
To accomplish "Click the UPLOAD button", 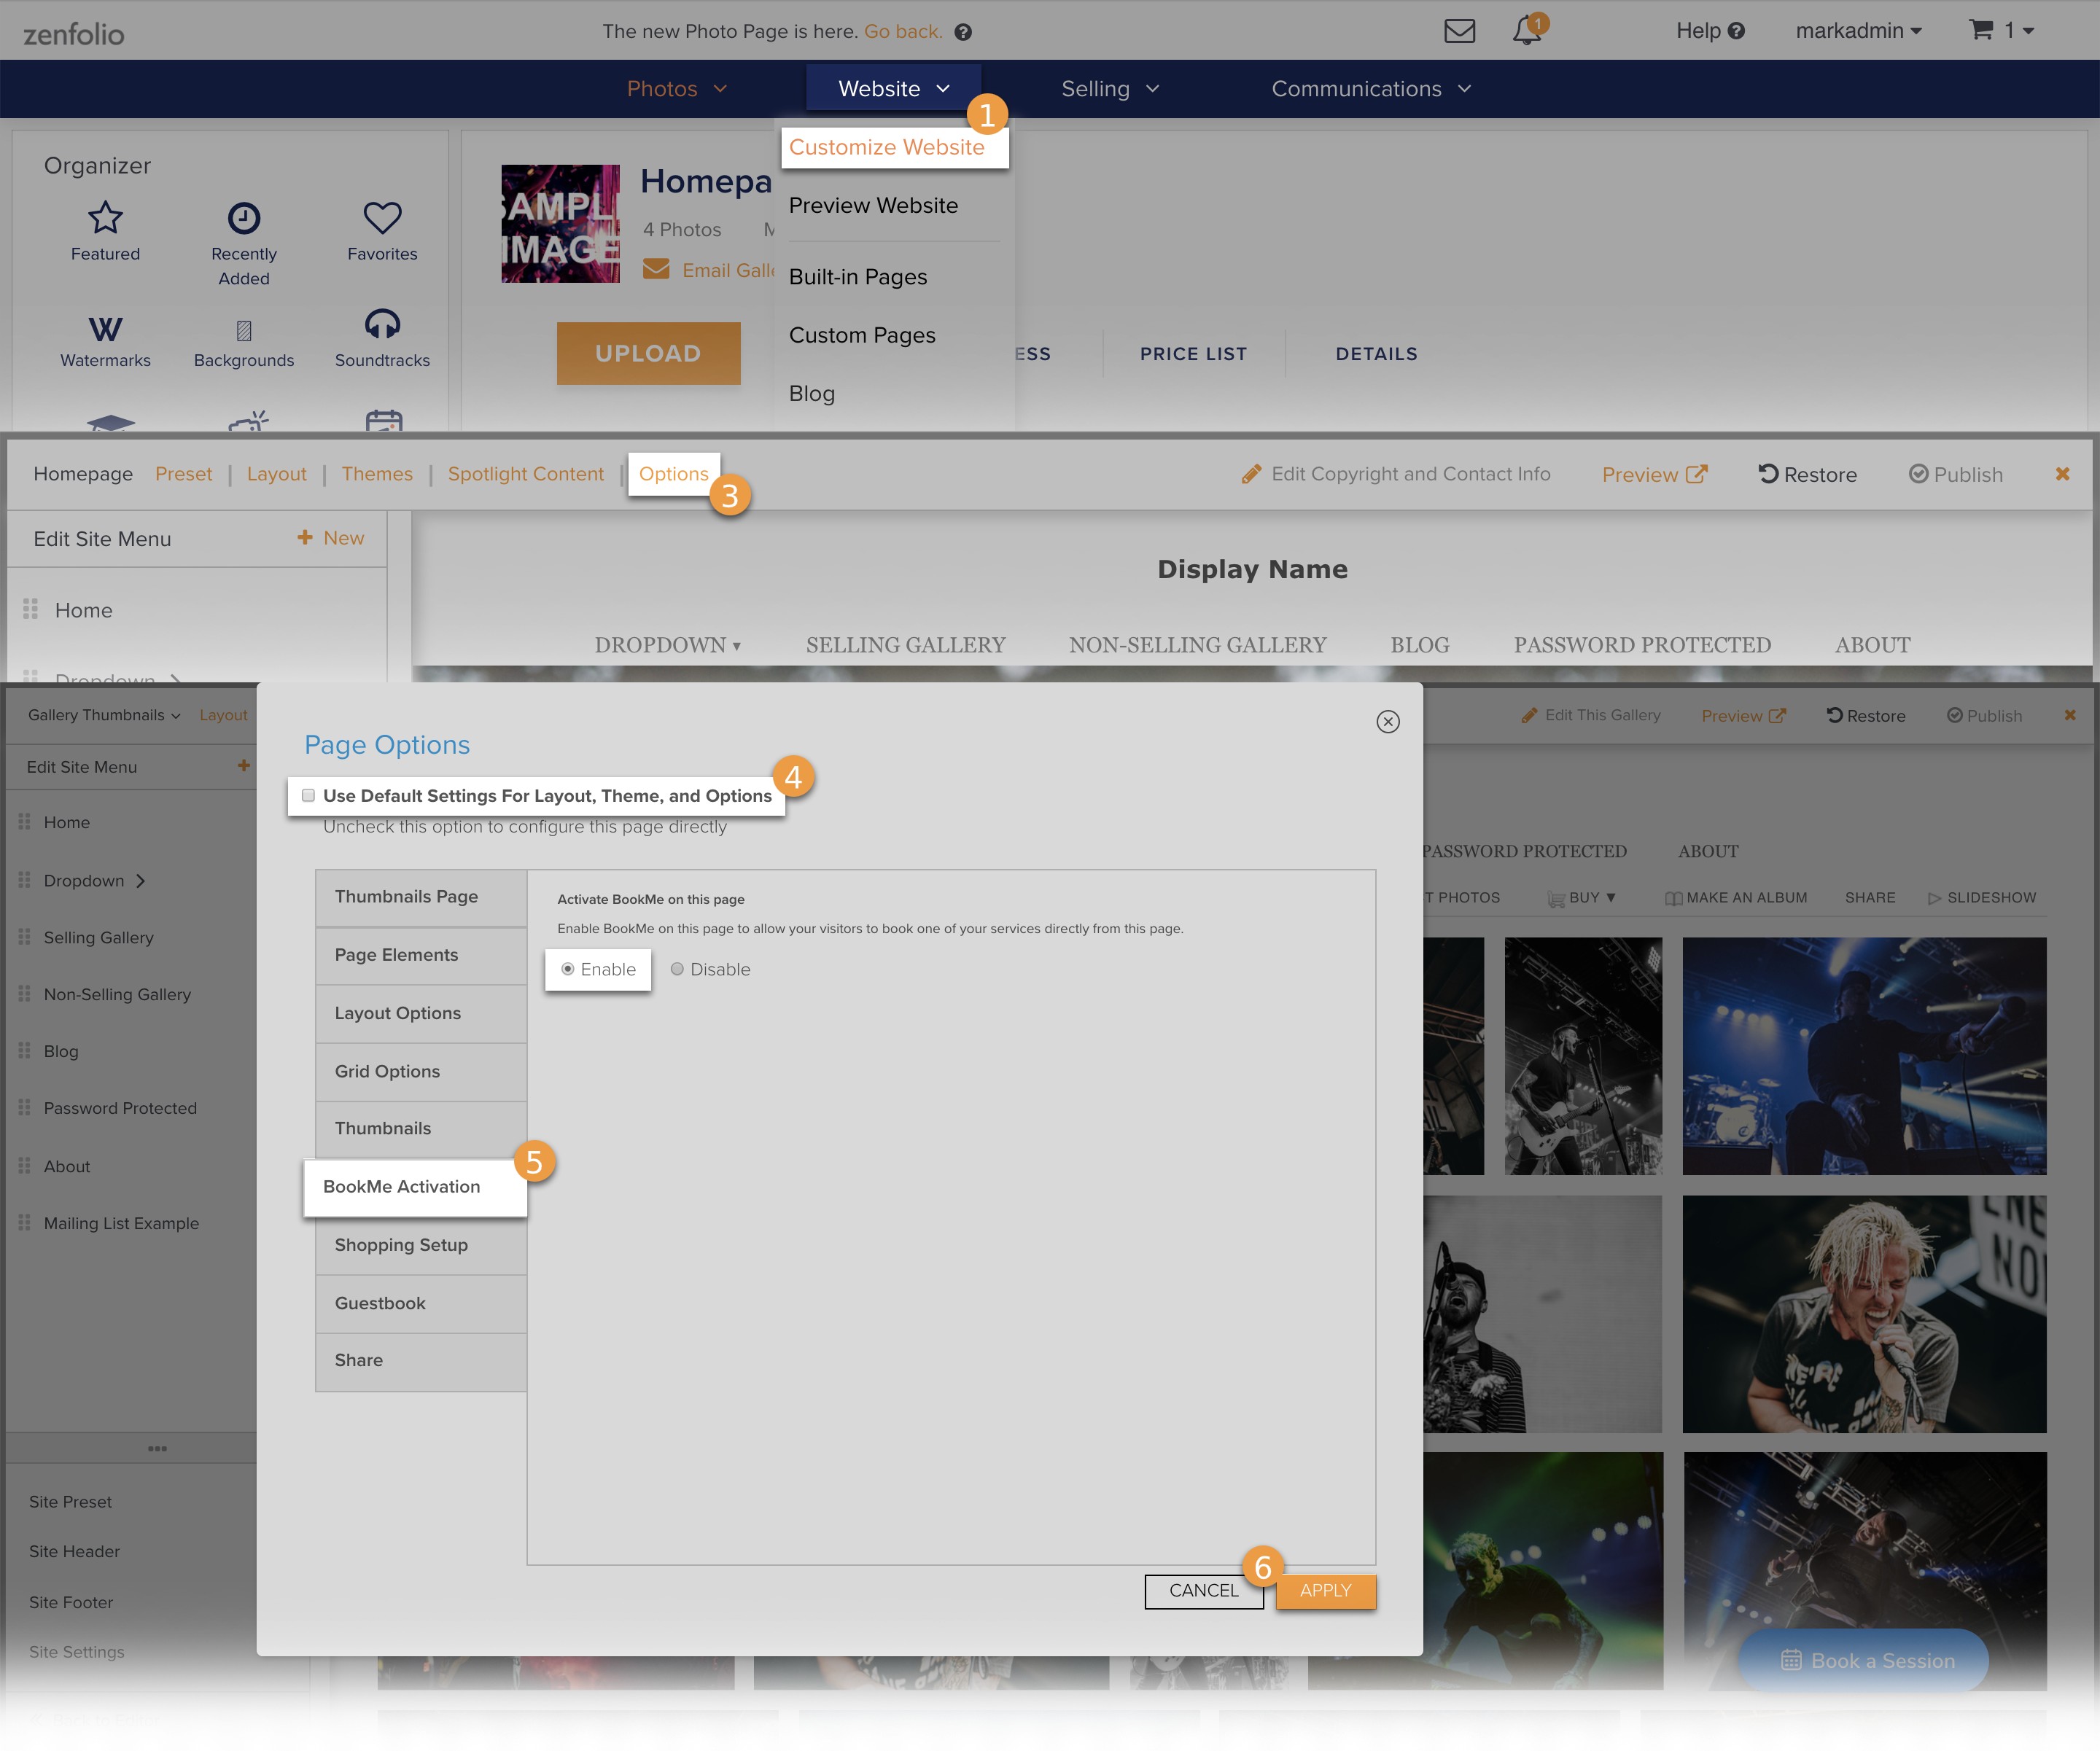I will (648, 353).
